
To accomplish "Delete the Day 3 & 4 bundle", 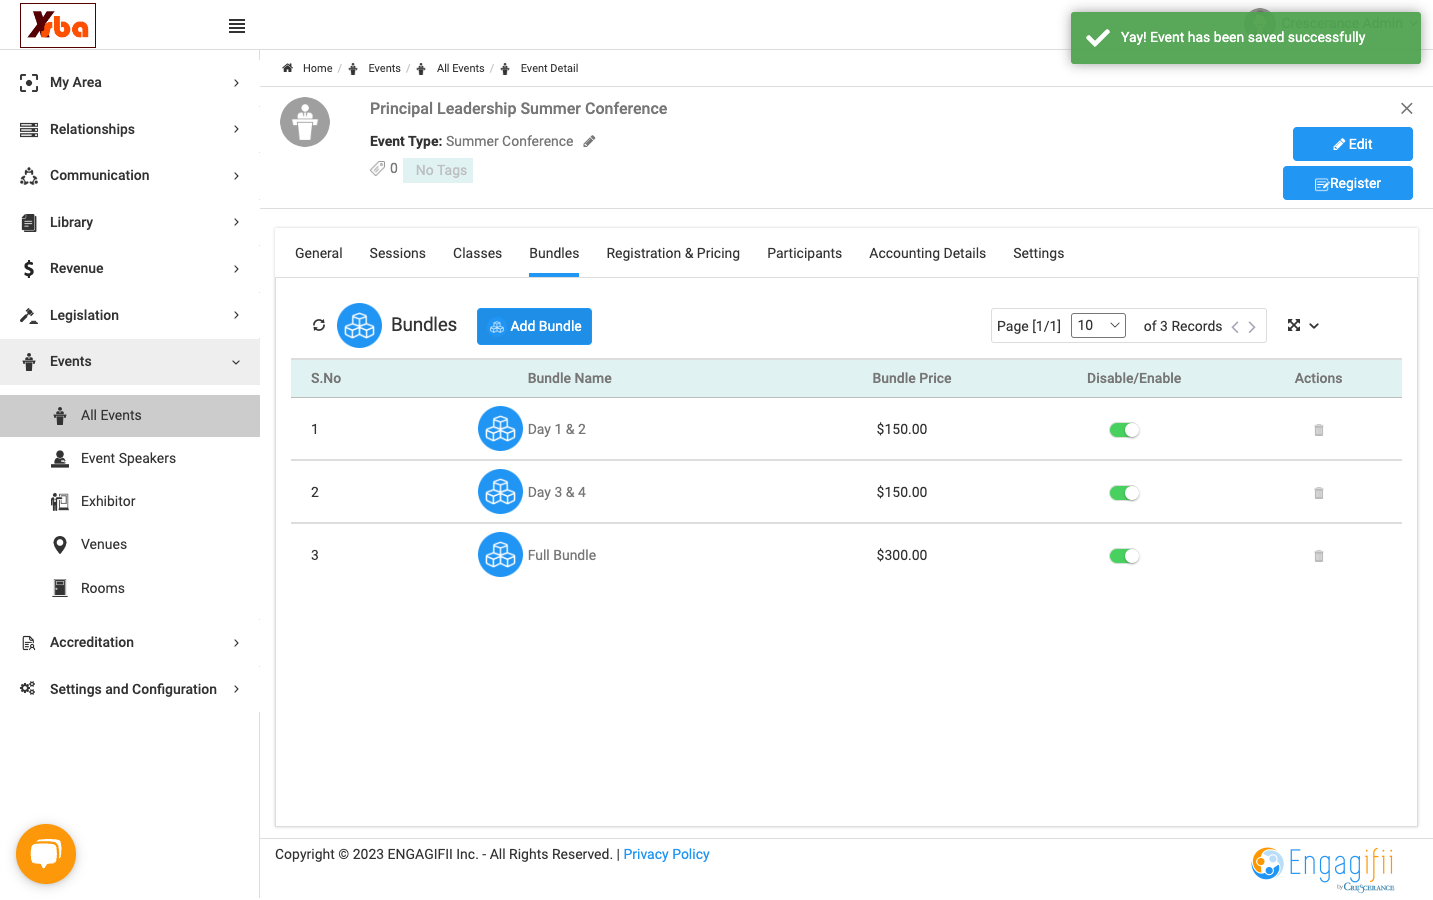I will pos(1319,493).
